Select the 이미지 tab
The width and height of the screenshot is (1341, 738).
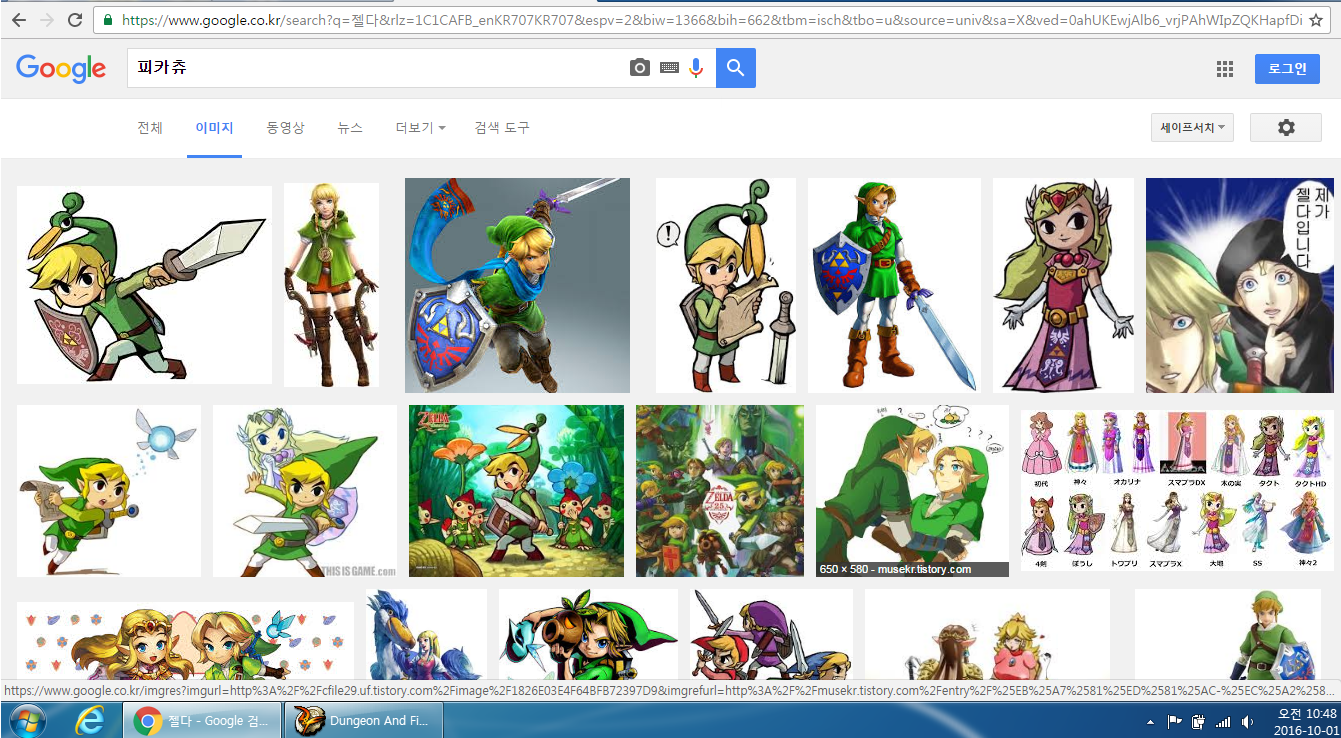(x=214, y=128)
